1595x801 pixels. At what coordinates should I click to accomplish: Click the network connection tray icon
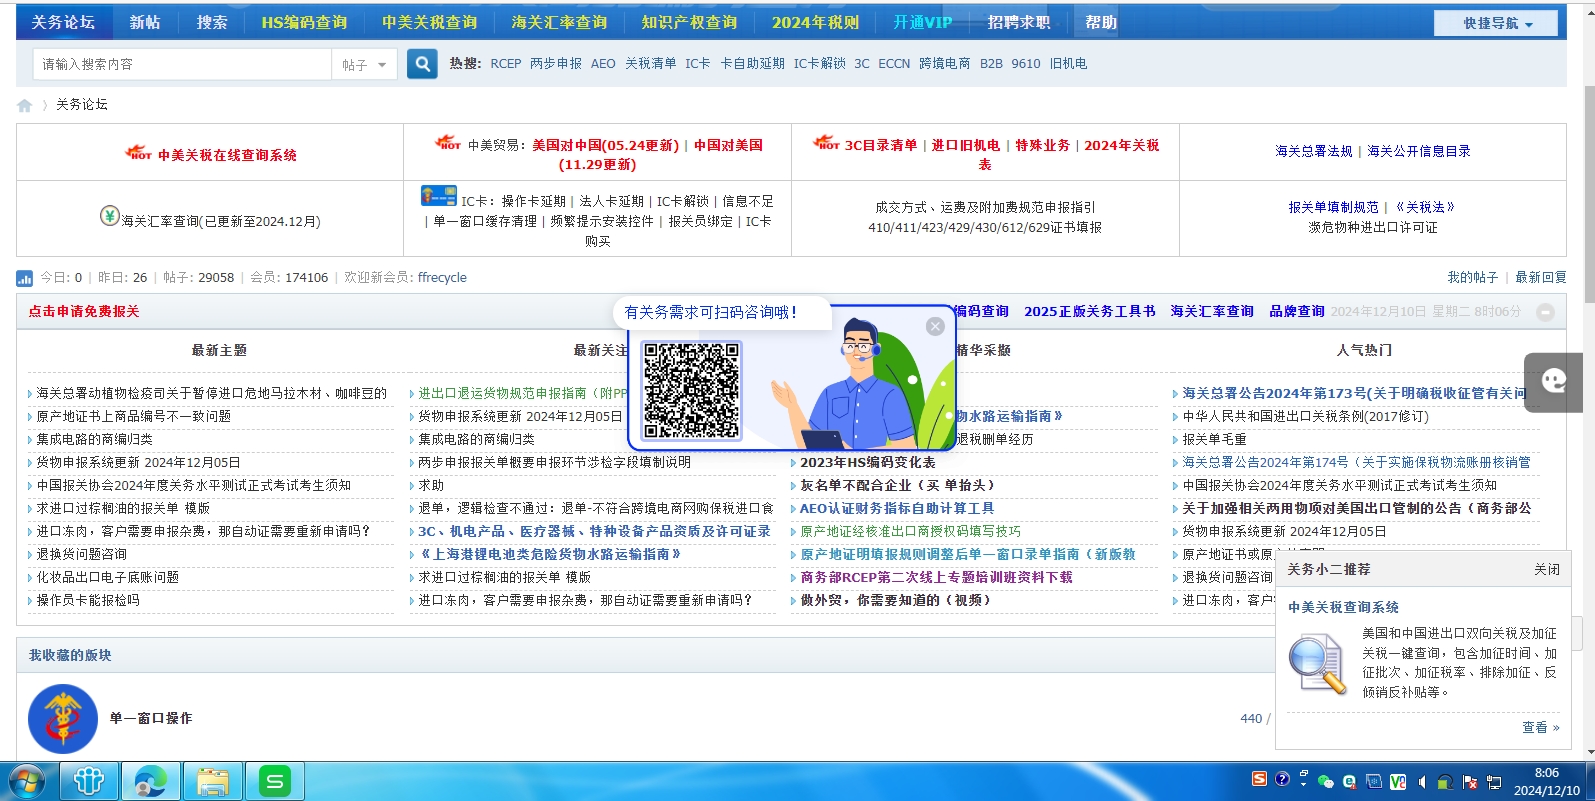click(x=1494, y=782)
